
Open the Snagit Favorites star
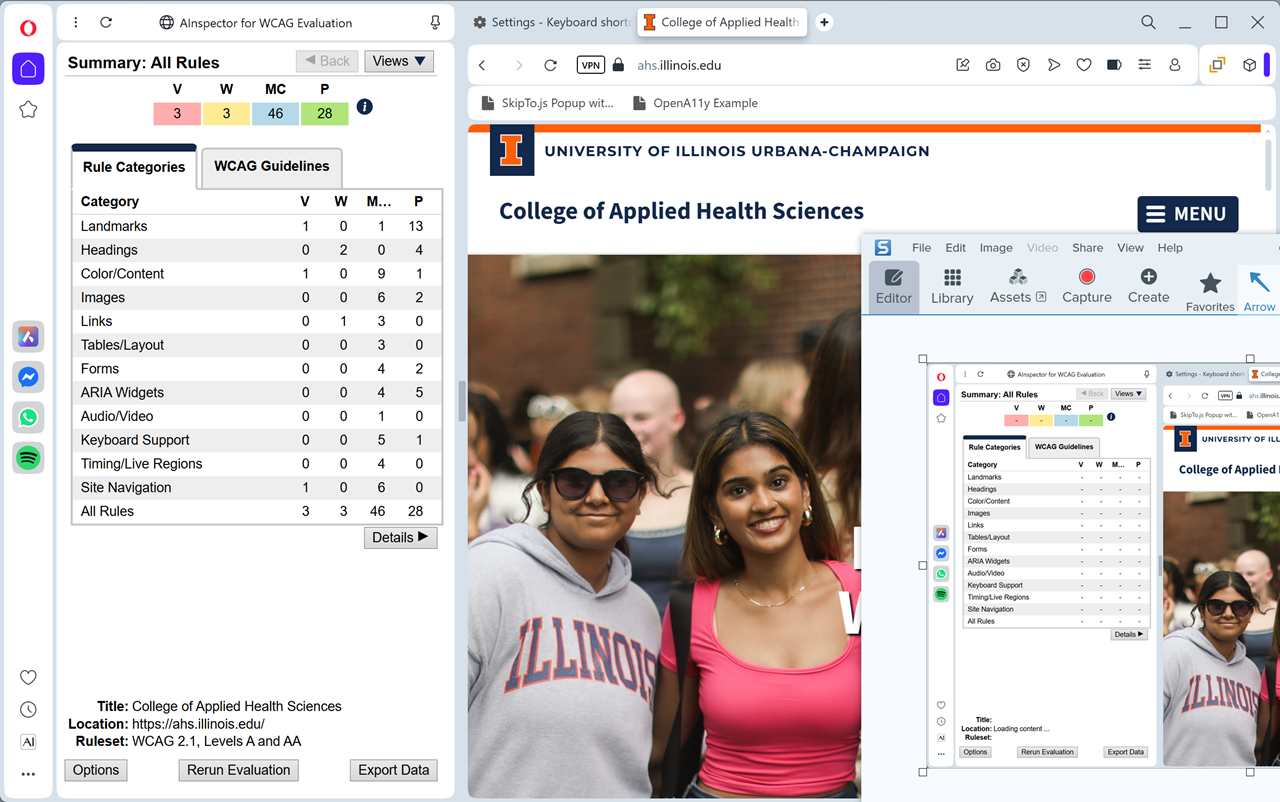point(1210,290)
